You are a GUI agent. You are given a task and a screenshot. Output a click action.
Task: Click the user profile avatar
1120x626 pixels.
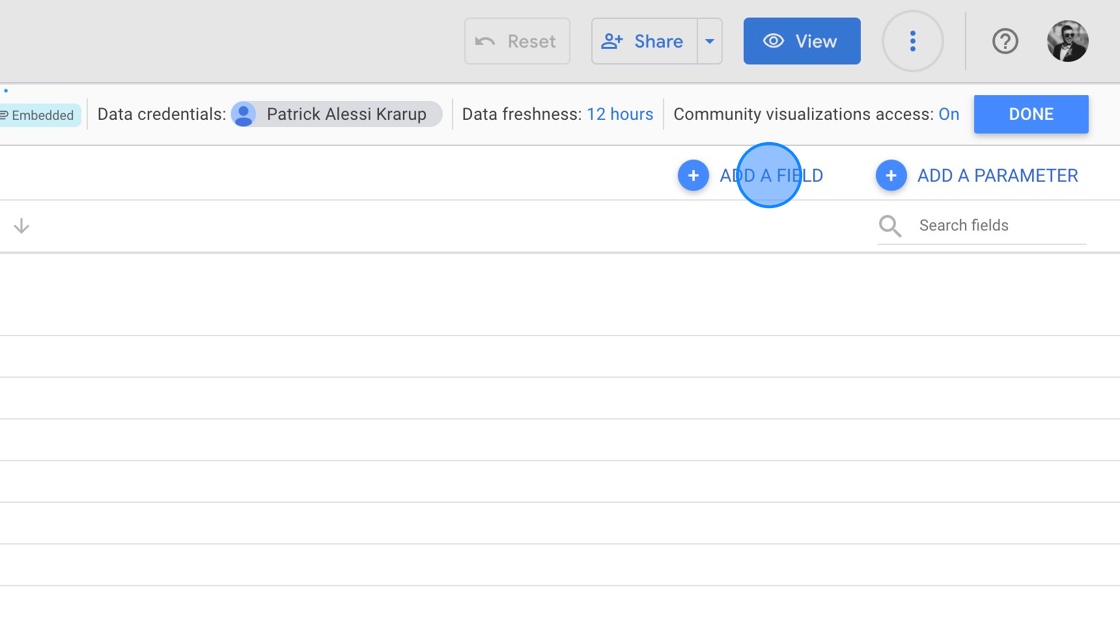coord(1067,41)
